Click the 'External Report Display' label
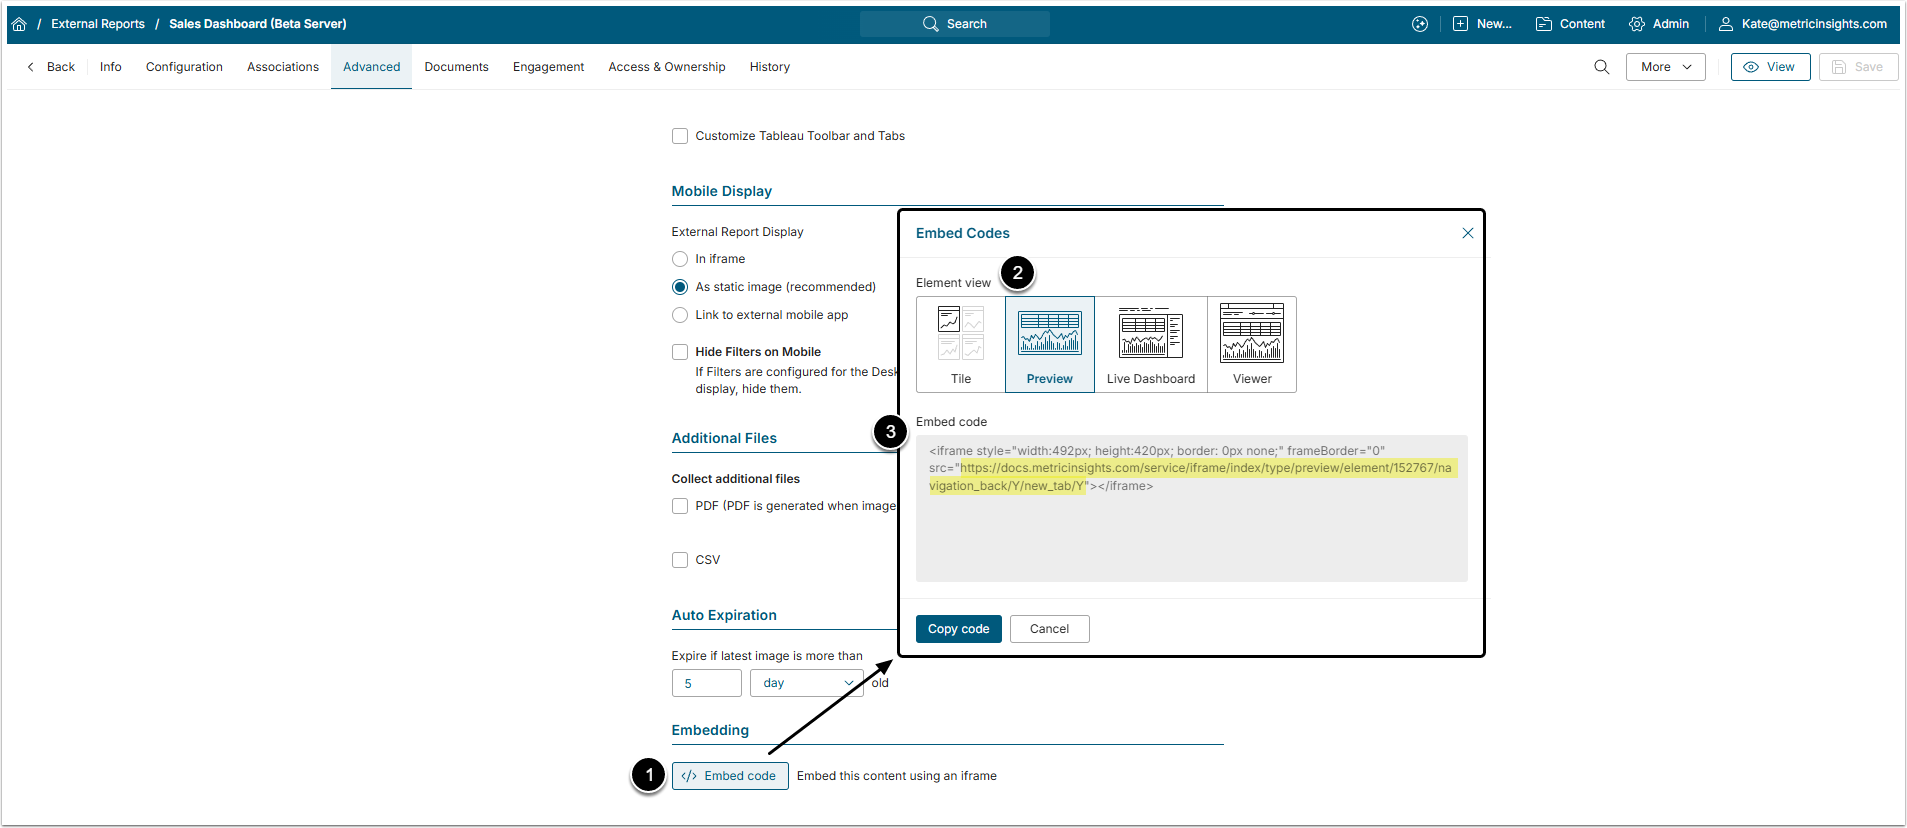The image size is (1907, 828). (738, 232)
